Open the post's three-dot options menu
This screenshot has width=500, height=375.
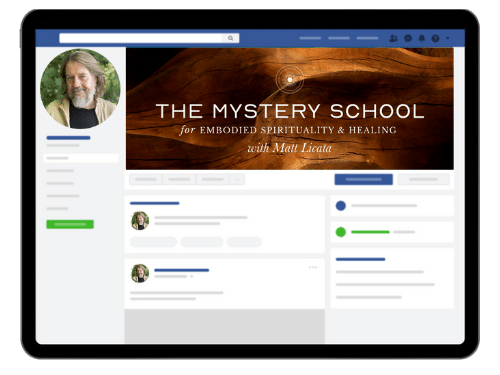tap(313, 267)
